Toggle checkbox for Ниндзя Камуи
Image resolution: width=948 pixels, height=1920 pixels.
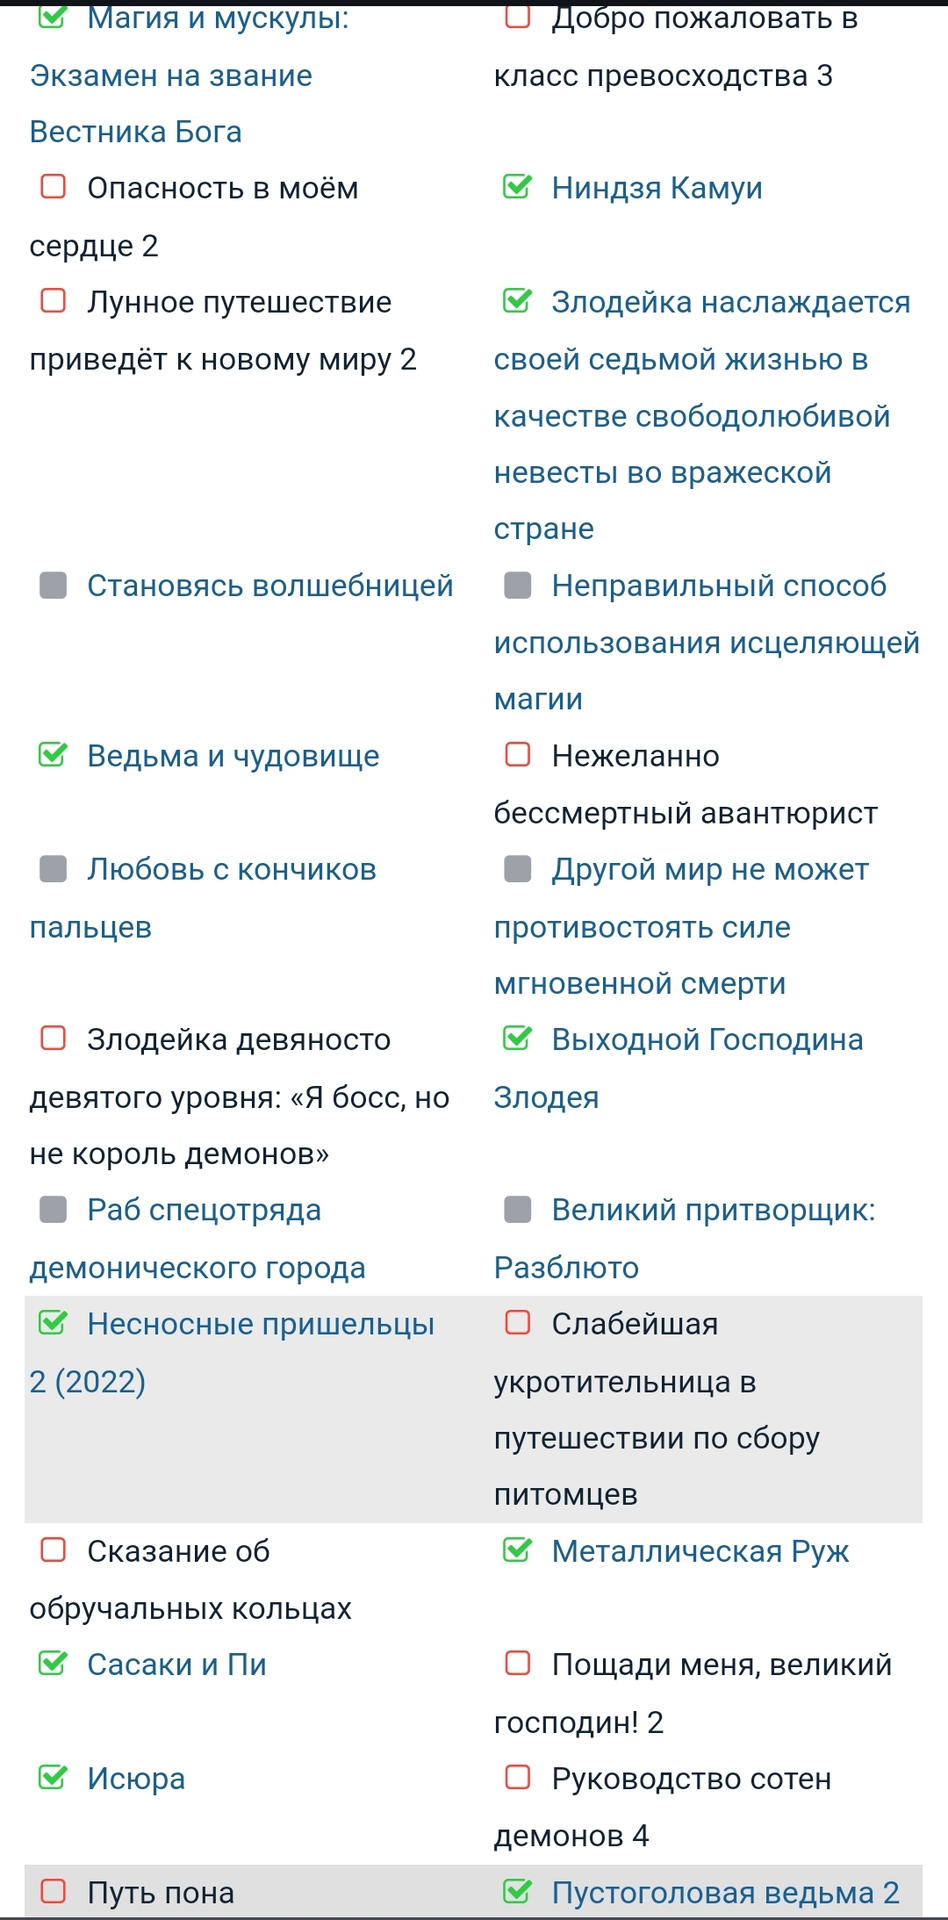click(517, 187)
